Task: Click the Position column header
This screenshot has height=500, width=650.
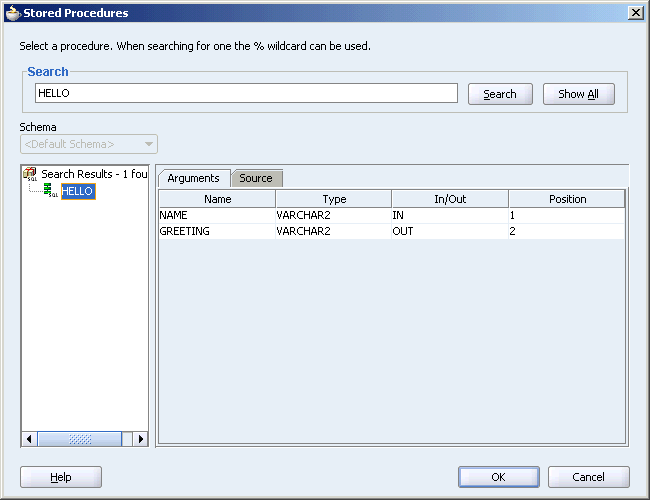Action: [567, 199]
